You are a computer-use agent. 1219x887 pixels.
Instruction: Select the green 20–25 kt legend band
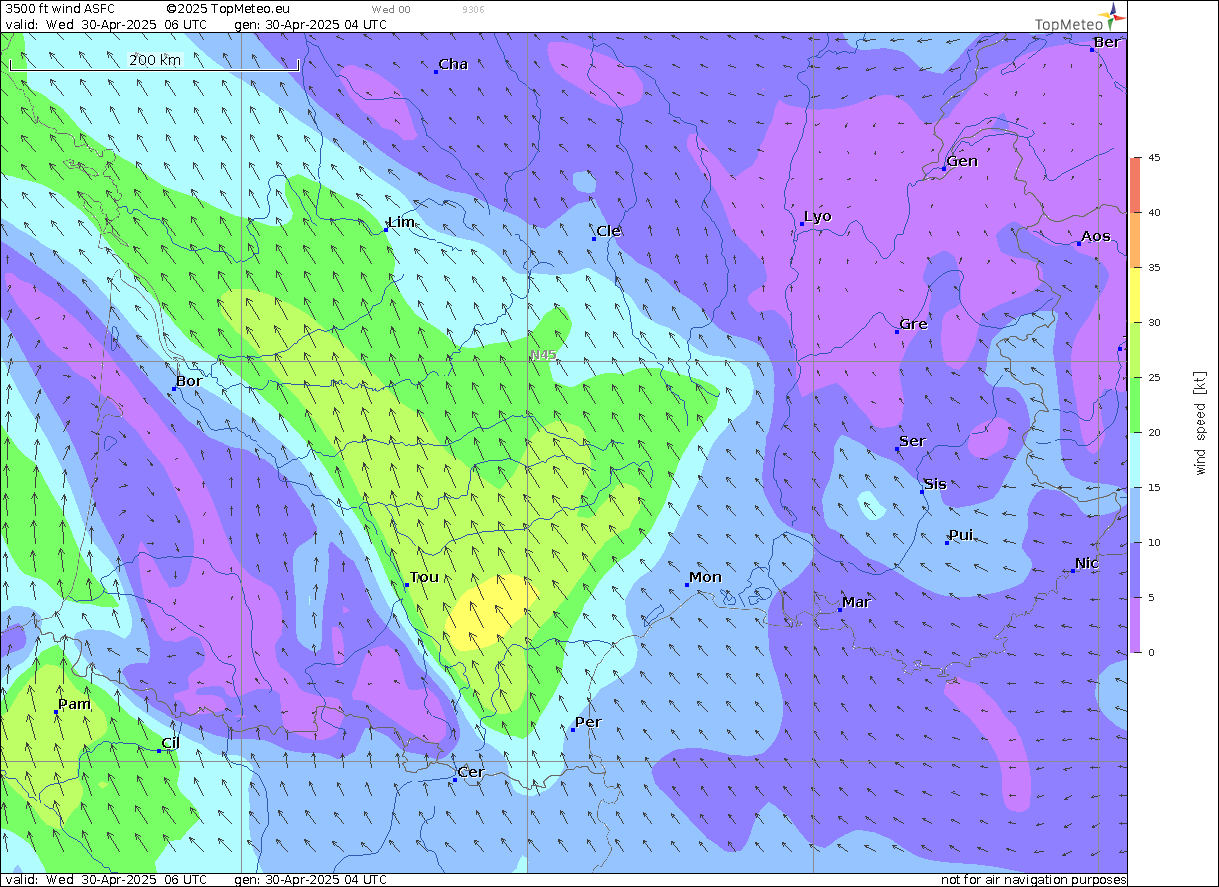[1135, 405]
